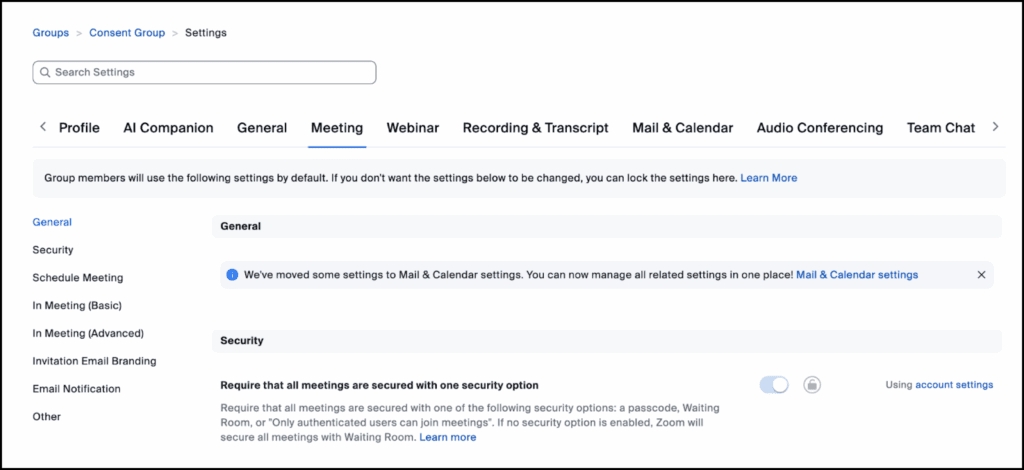This screenshot has width=1024, height=470.
Task: Click the lock icon beside security toggle
Action: (812, 385)
